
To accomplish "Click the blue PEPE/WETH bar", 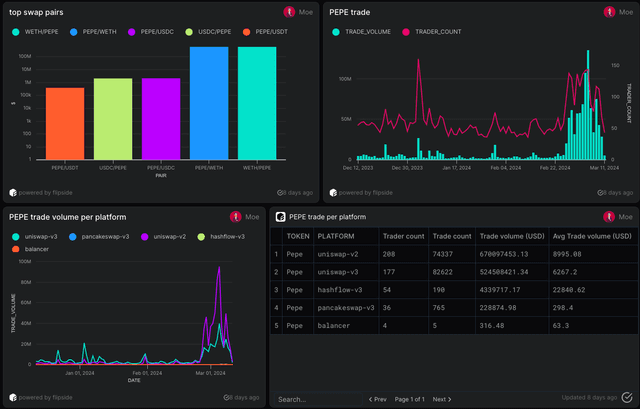I will [x=209, y=103].
